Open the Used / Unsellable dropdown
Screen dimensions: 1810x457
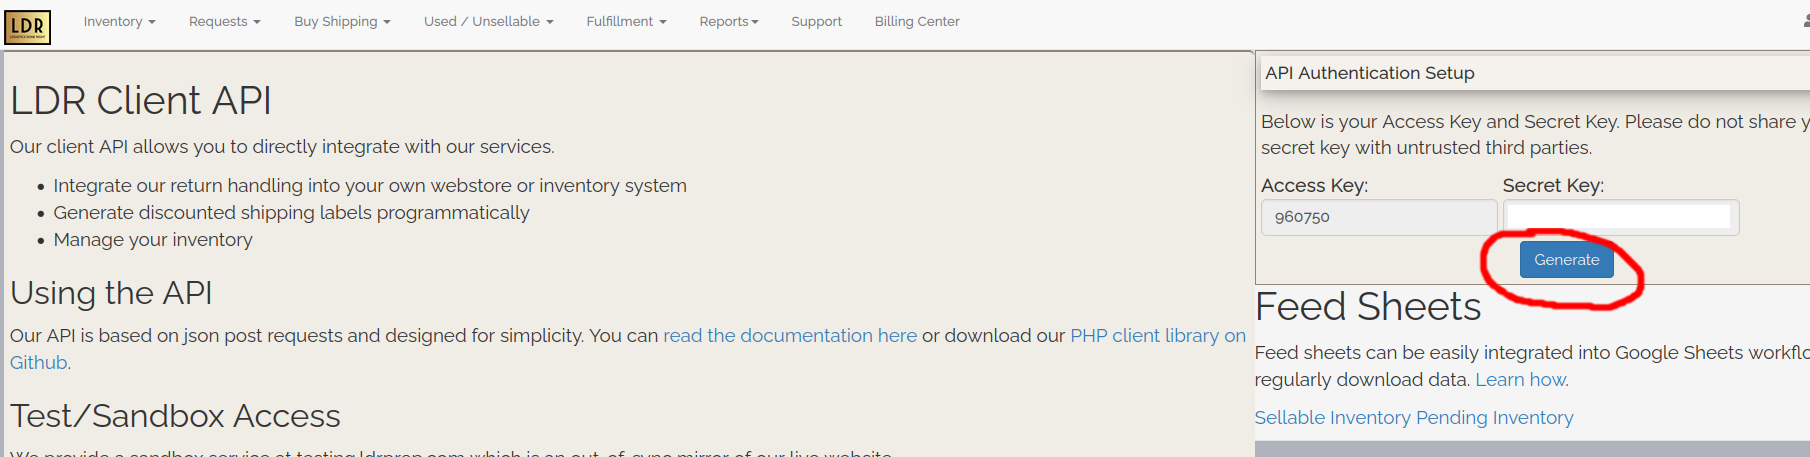pyautogui.click(x=488, y=21)
